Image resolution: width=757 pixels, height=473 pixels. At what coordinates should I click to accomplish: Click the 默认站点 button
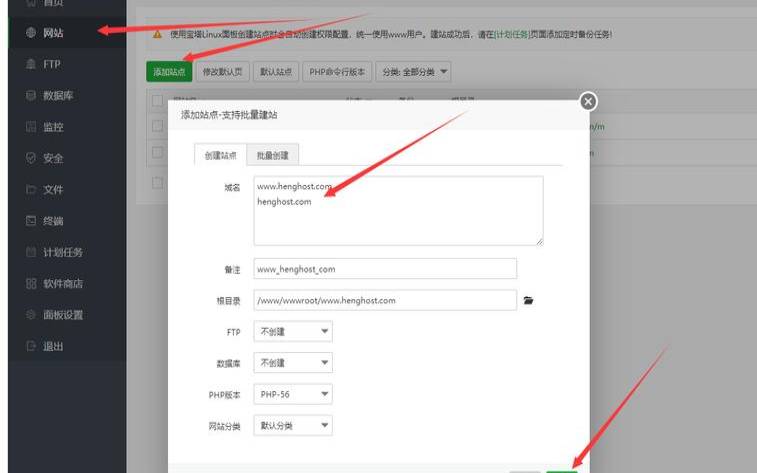tap(276, 72)
